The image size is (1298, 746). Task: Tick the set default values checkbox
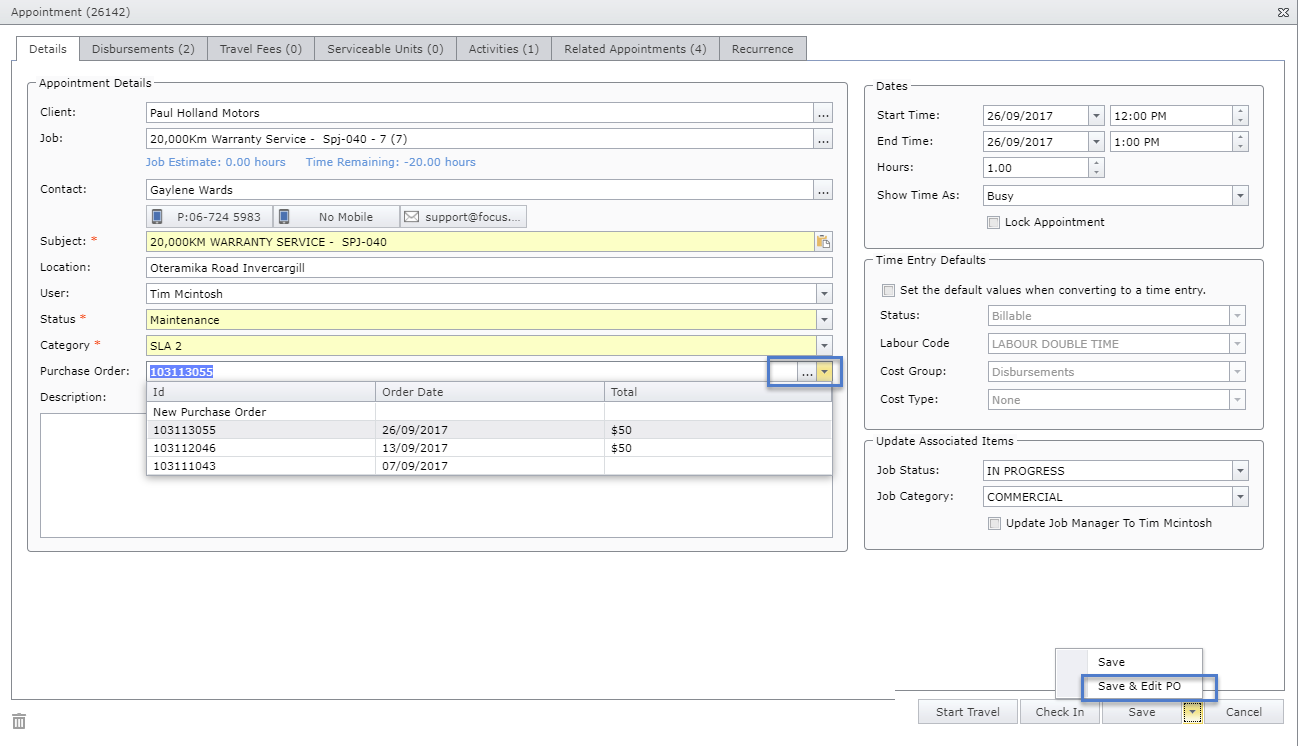click(x=888, y=290)
